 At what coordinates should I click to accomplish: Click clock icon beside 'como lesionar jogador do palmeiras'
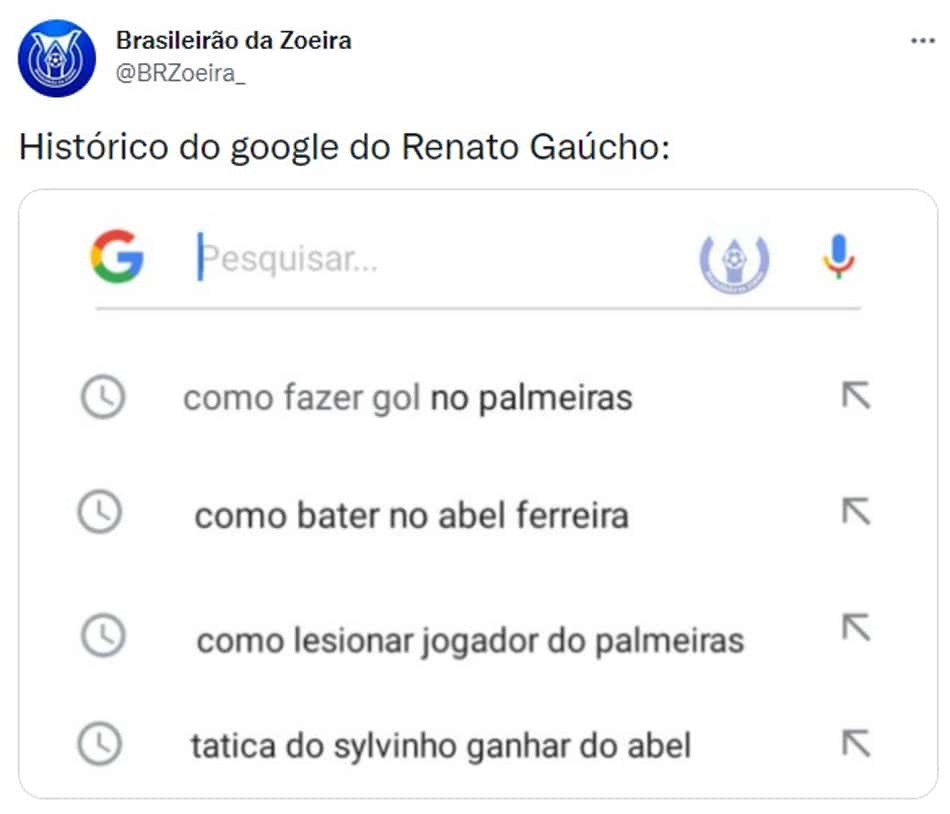103,636
